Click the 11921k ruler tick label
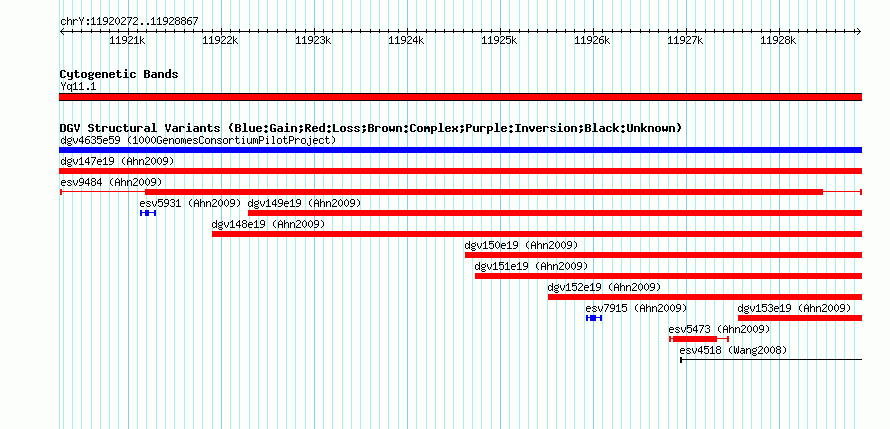890x429 pixels. tap(128, 40)
